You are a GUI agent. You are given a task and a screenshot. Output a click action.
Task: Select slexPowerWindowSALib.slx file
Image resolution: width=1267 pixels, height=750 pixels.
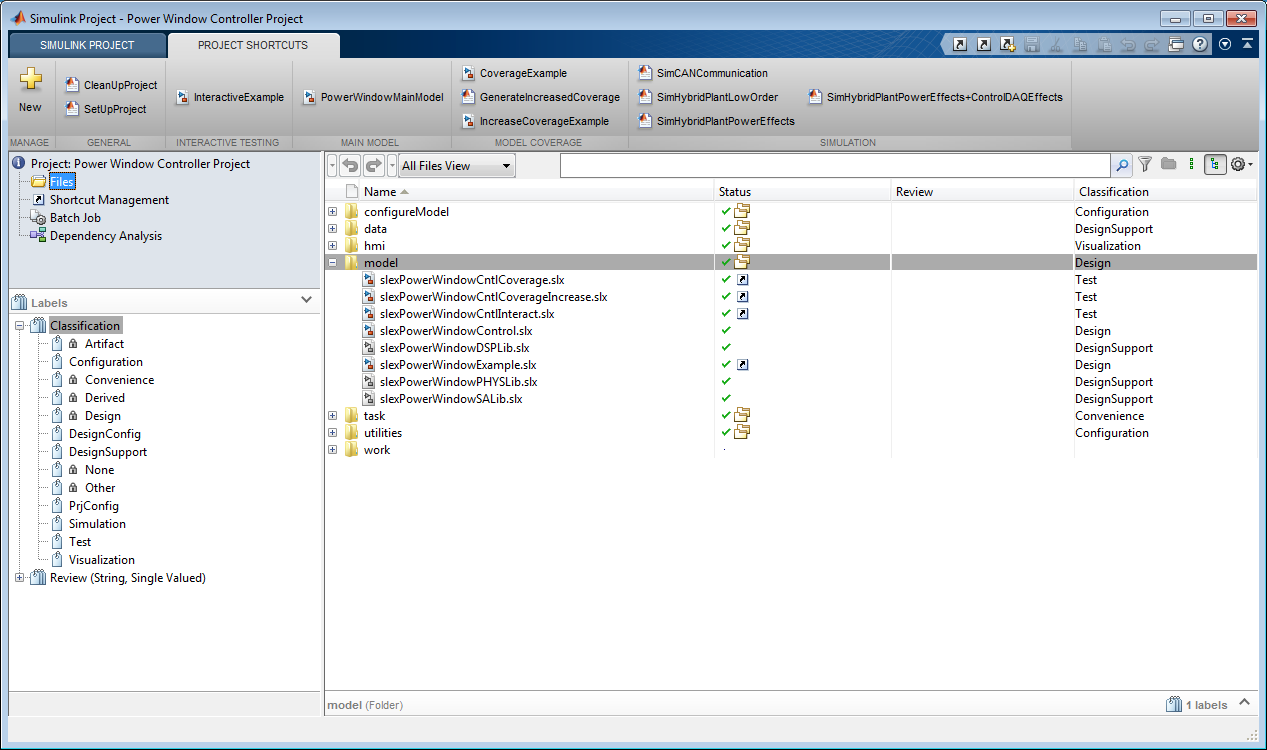451,399
